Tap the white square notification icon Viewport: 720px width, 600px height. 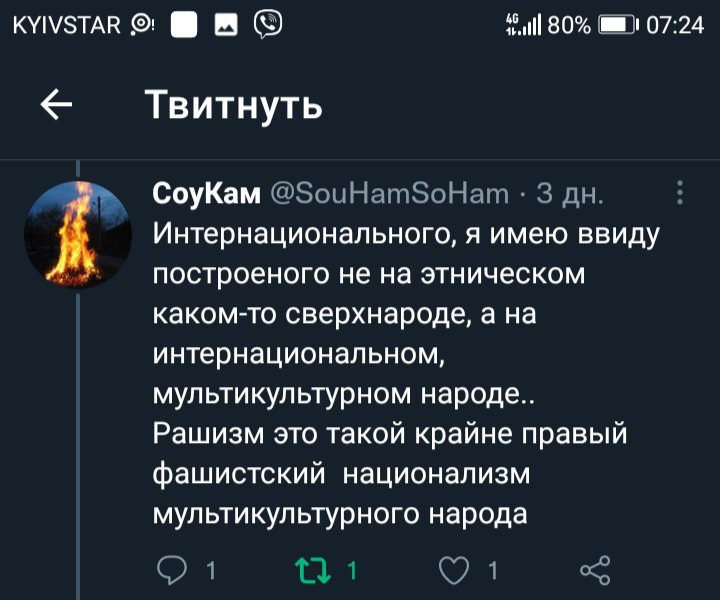pos(185,23)
